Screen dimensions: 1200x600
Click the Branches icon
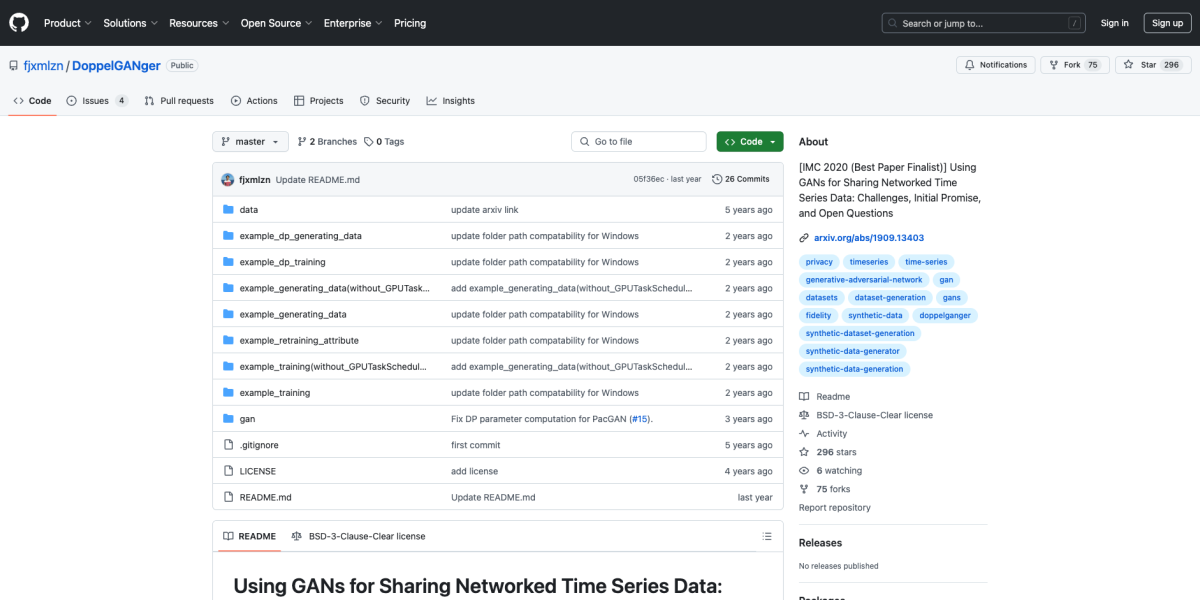coord(302,142)
